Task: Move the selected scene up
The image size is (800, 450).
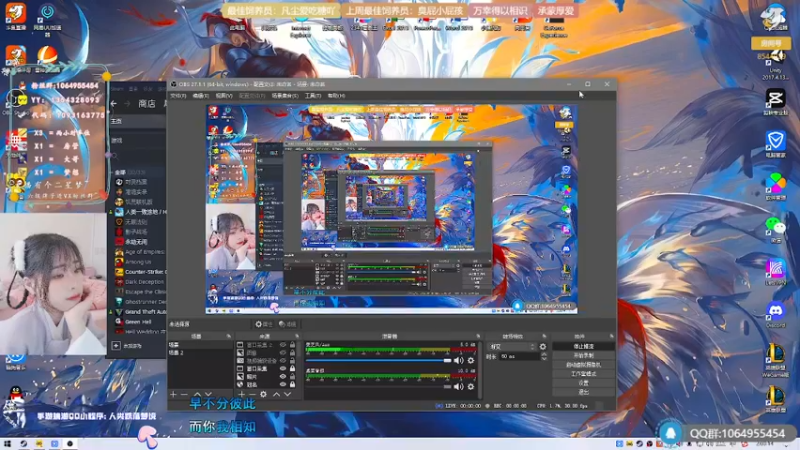Action: click(197, 394)
